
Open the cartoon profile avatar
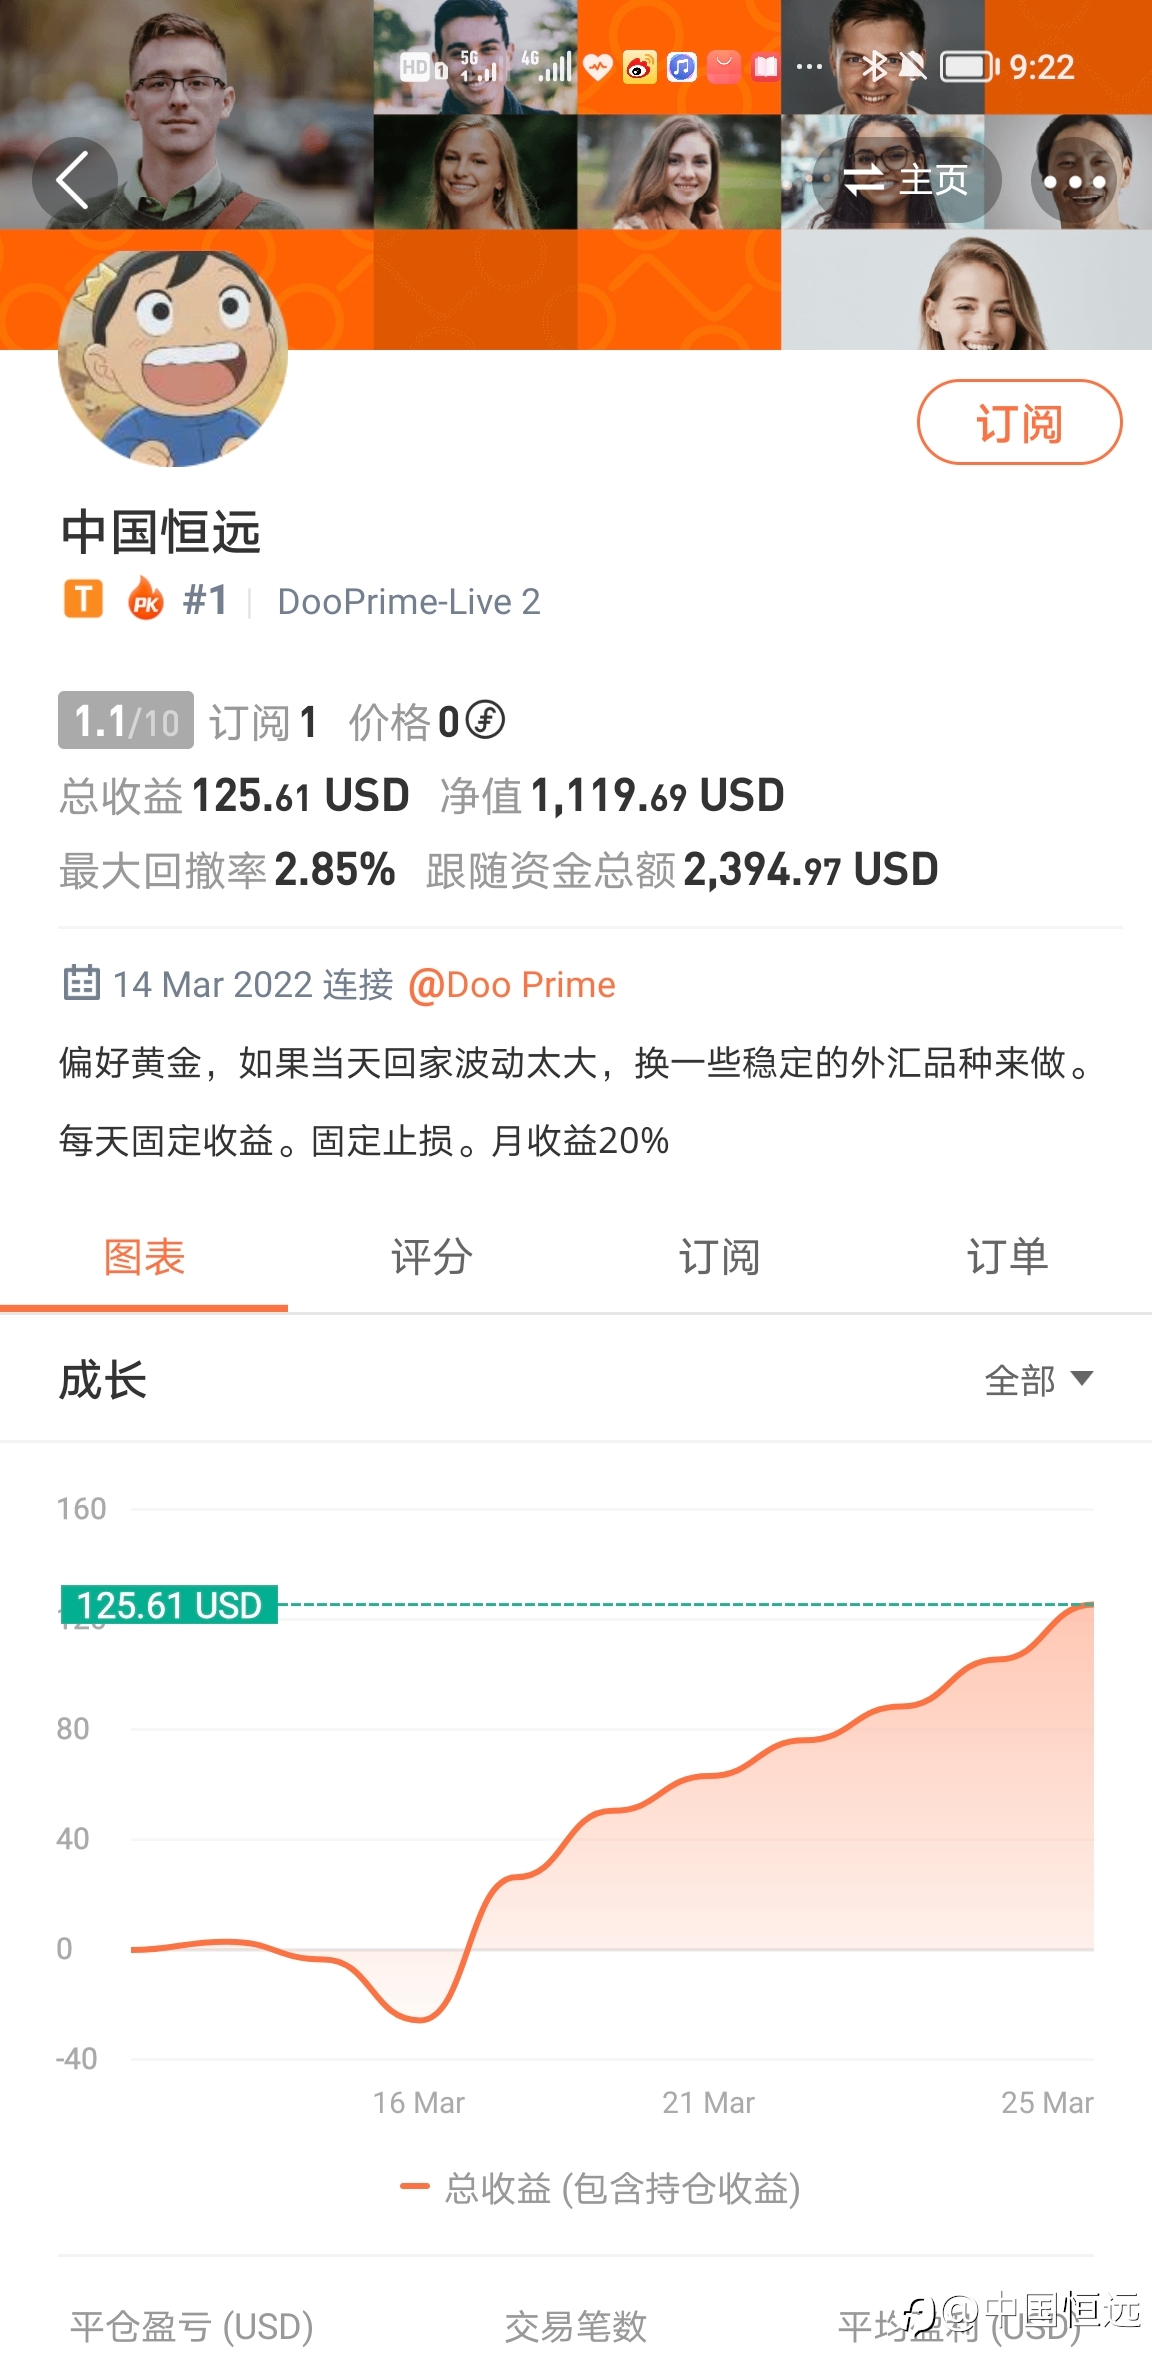pyautogui.click(x=173, y=357)
